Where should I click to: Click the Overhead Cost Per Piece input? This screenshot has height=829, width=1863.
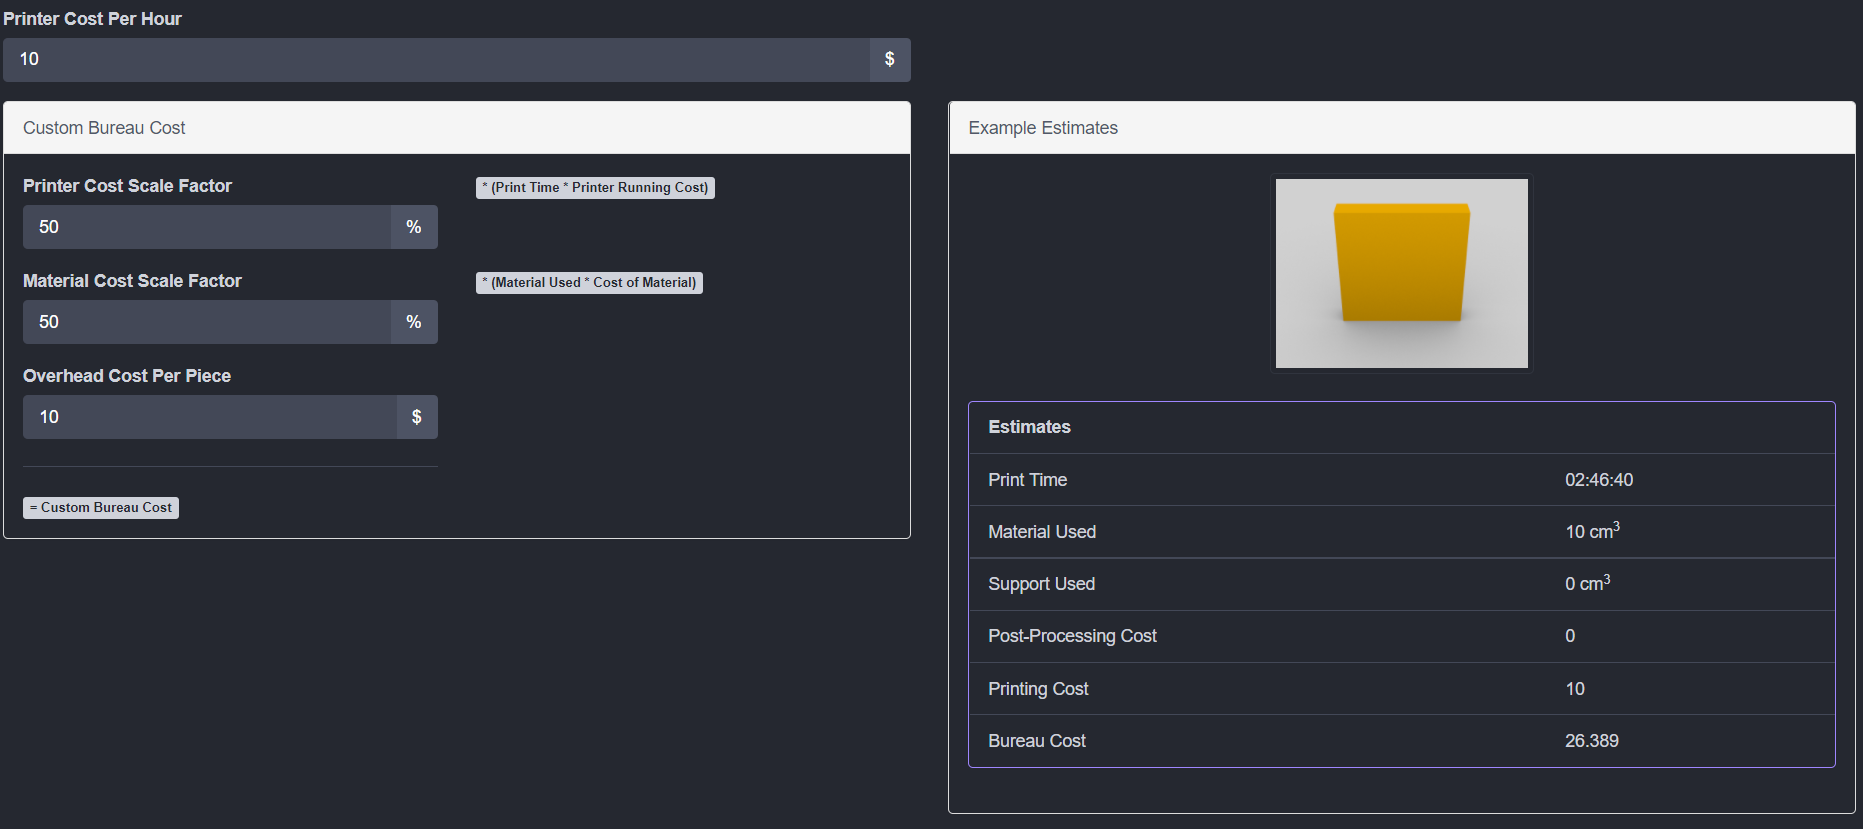pos(209,417)
